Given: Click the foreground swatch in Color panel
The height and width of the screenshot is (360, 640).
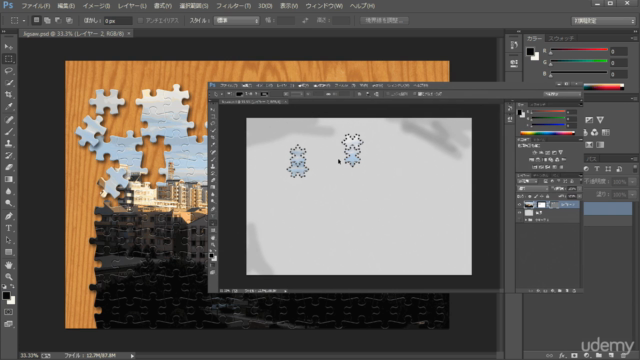Looking at the screenshot, I should click(x=530, y=51).
